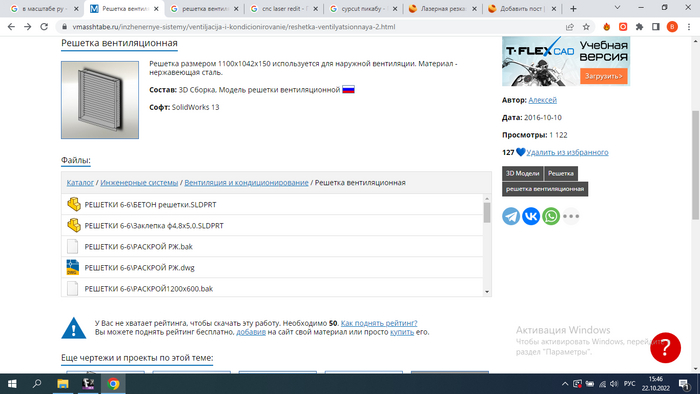Go back to previous page
The width and height of the screenshot is (700, 394).
pos(11,27)
